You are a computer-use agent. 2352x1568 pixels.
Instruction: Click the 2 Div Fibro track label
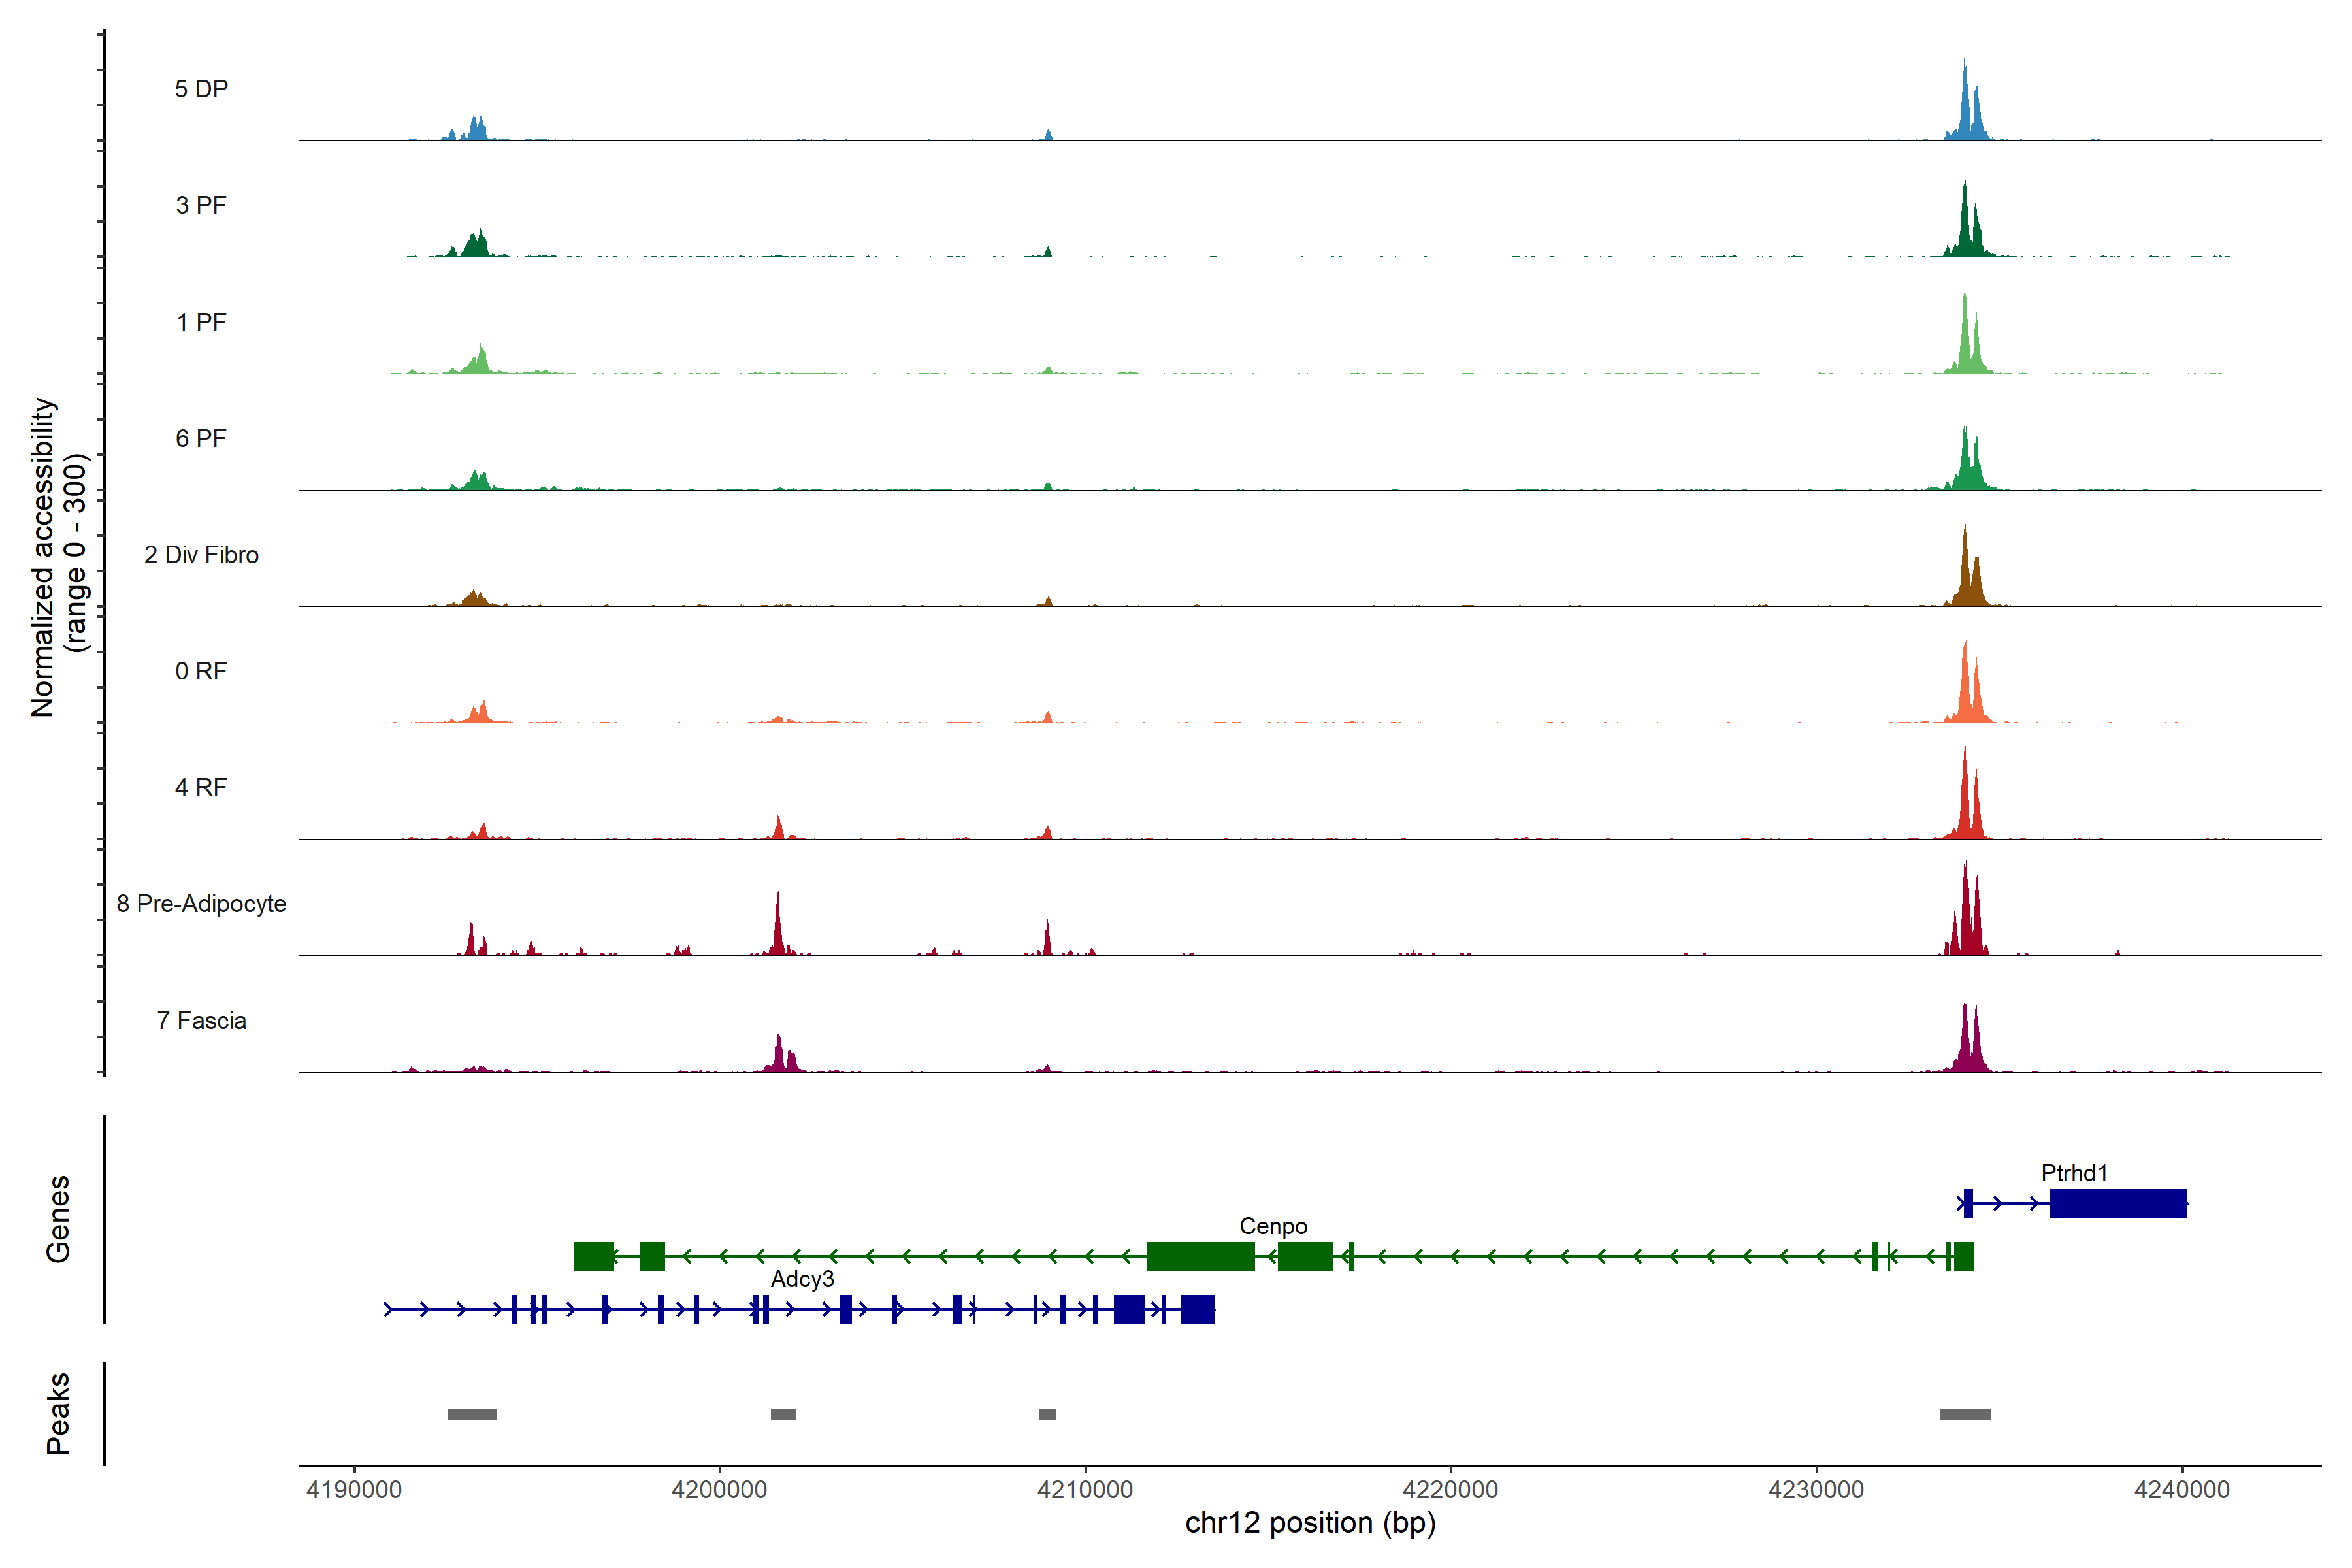click(x=201, y=555)
